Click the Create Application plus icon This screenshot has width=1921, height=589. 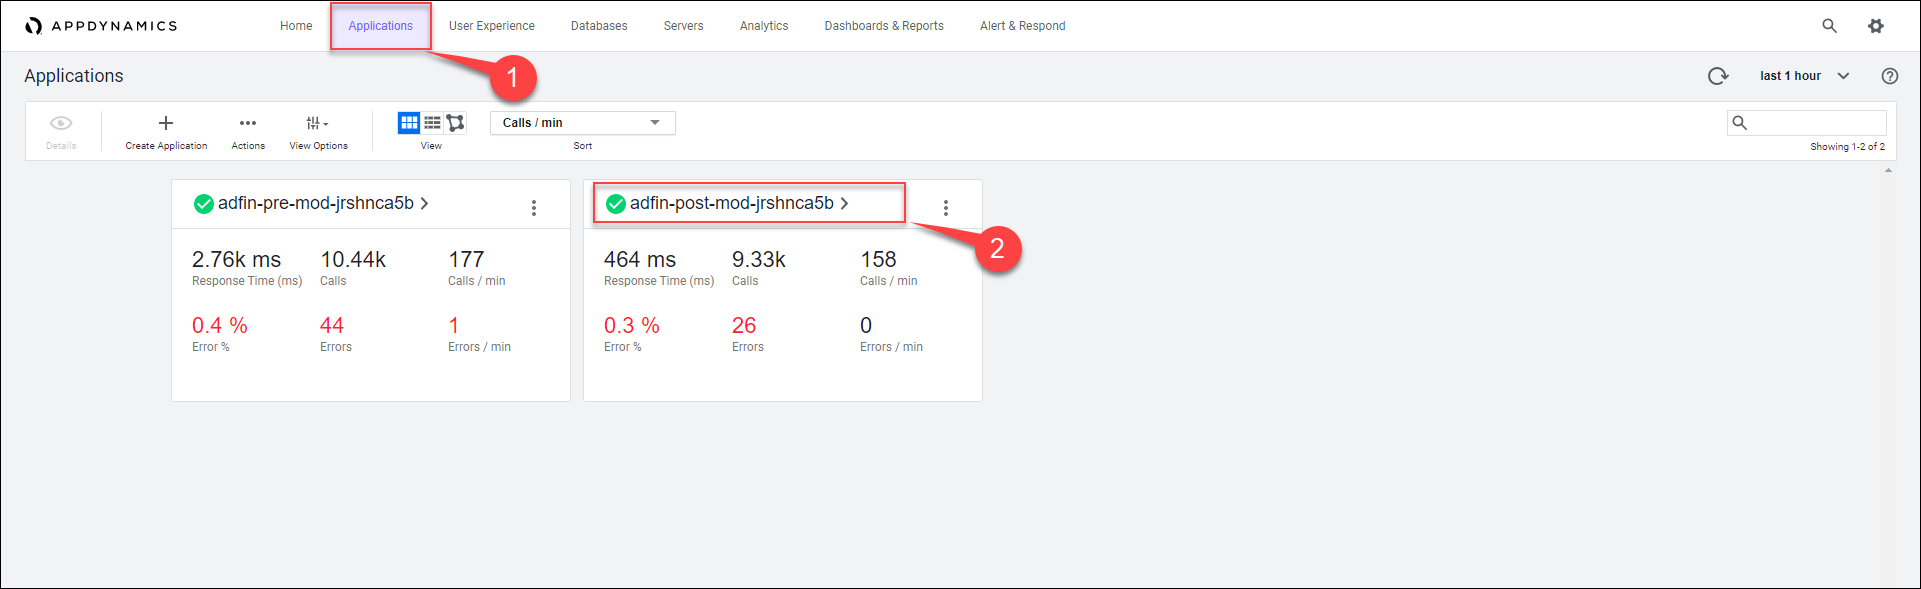point(166,123)
